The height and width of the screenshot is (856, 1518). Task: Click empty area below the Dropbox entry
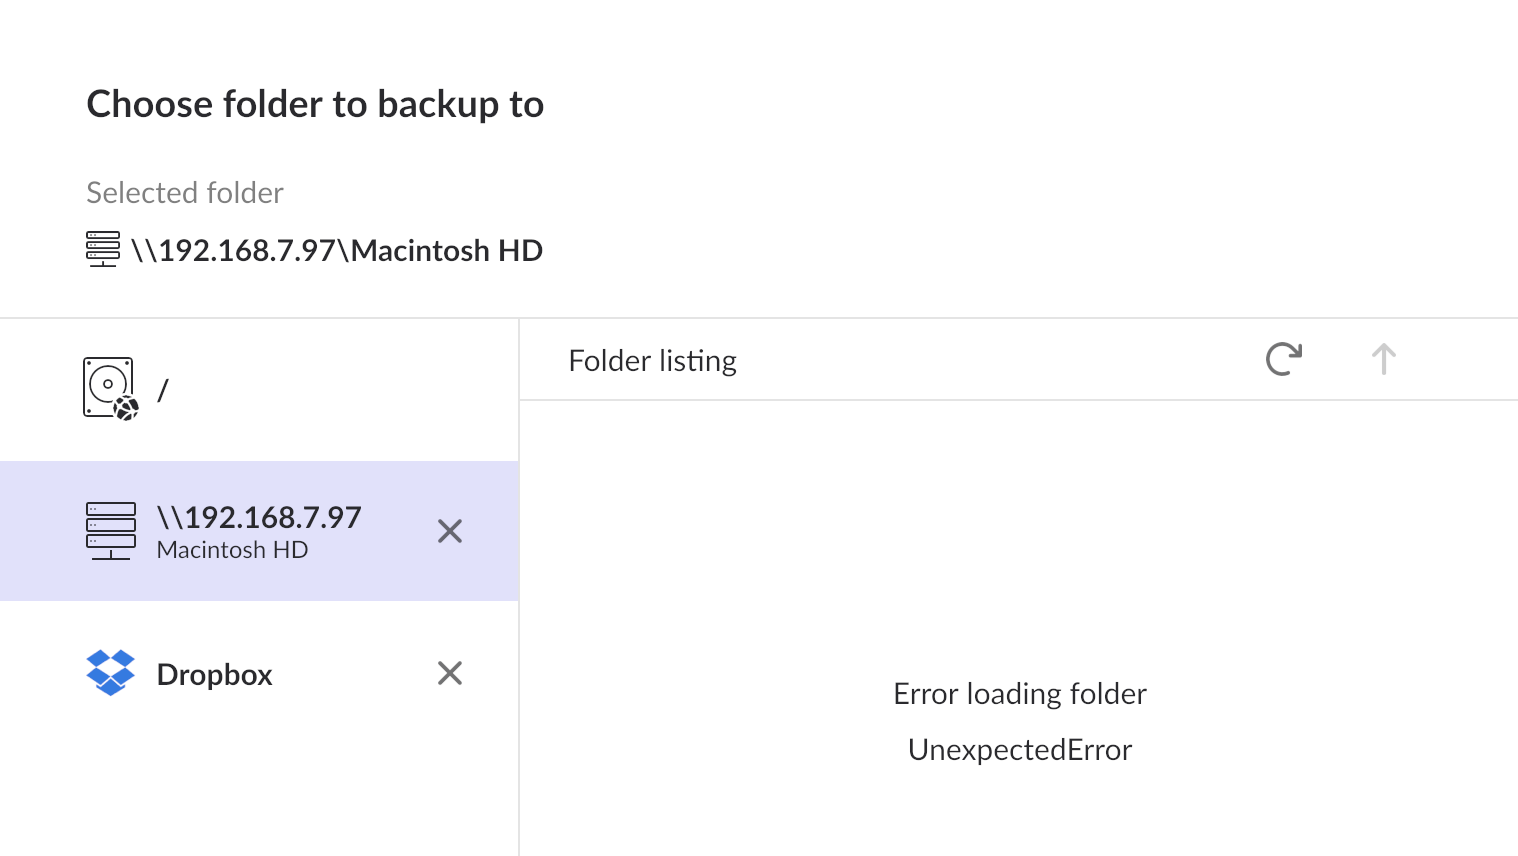[259, 790]
